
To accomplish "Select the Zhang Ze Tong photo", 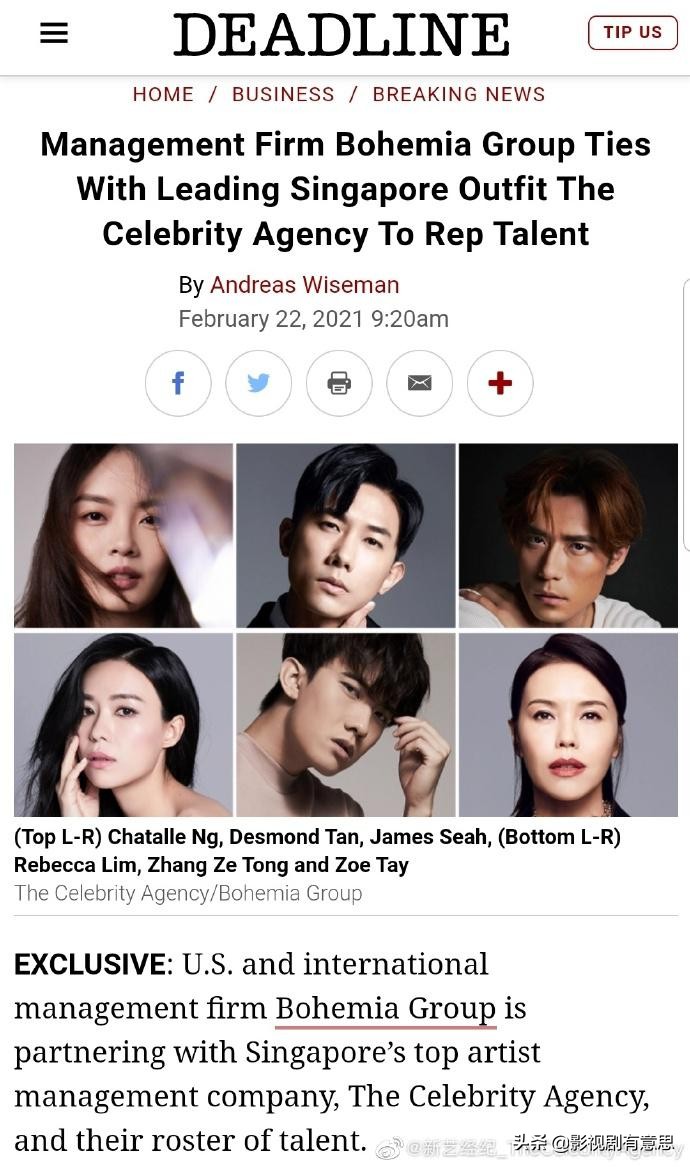I will pos(345,725).
